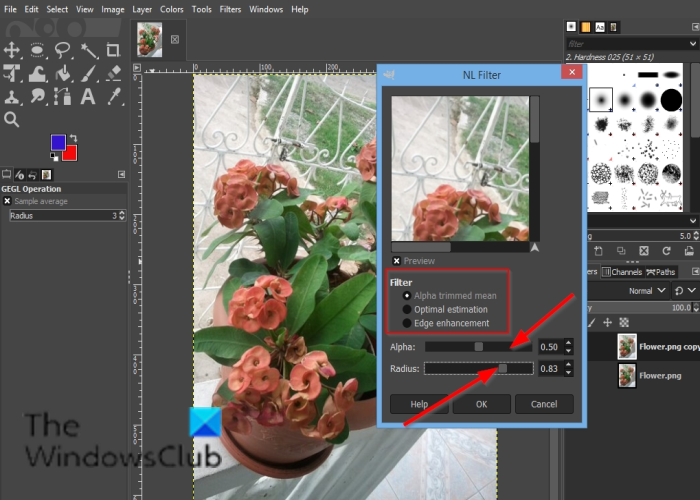Screen dimensions: 700x500
Task: Select the Fuzzy Select magic wand tool
Action: (88, 50)
